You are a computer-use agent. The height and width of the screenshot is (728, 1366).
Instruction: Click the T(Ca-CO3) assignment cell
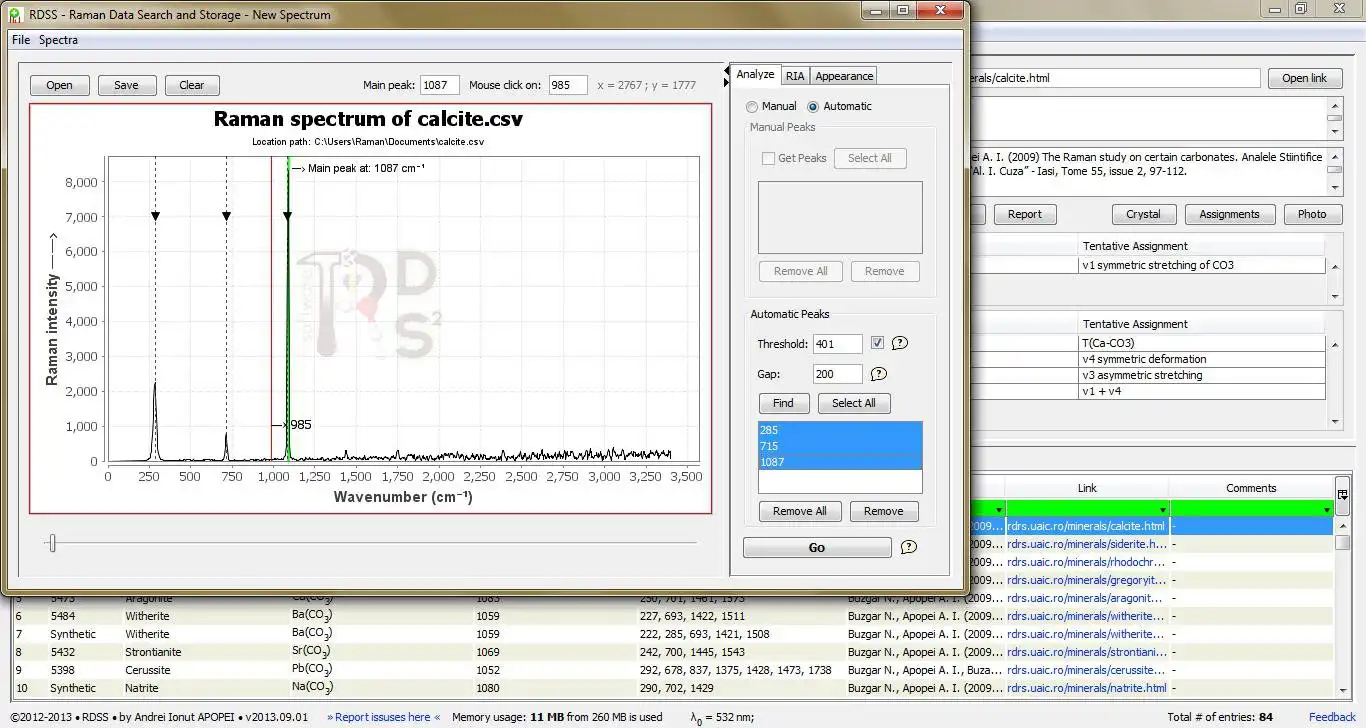(x=1202, y=343)
